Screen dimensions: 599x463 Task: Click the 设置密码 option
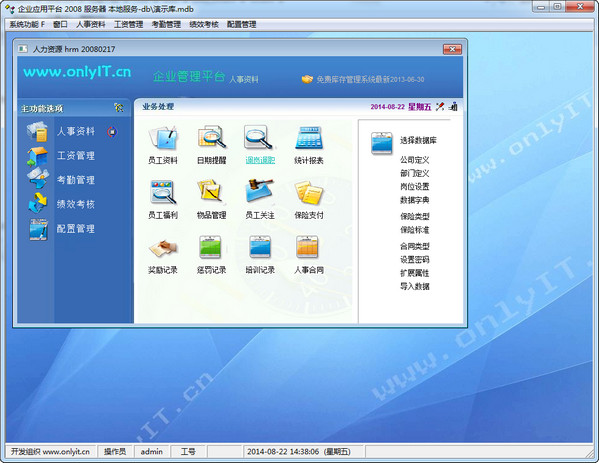[x=414, y=259]
